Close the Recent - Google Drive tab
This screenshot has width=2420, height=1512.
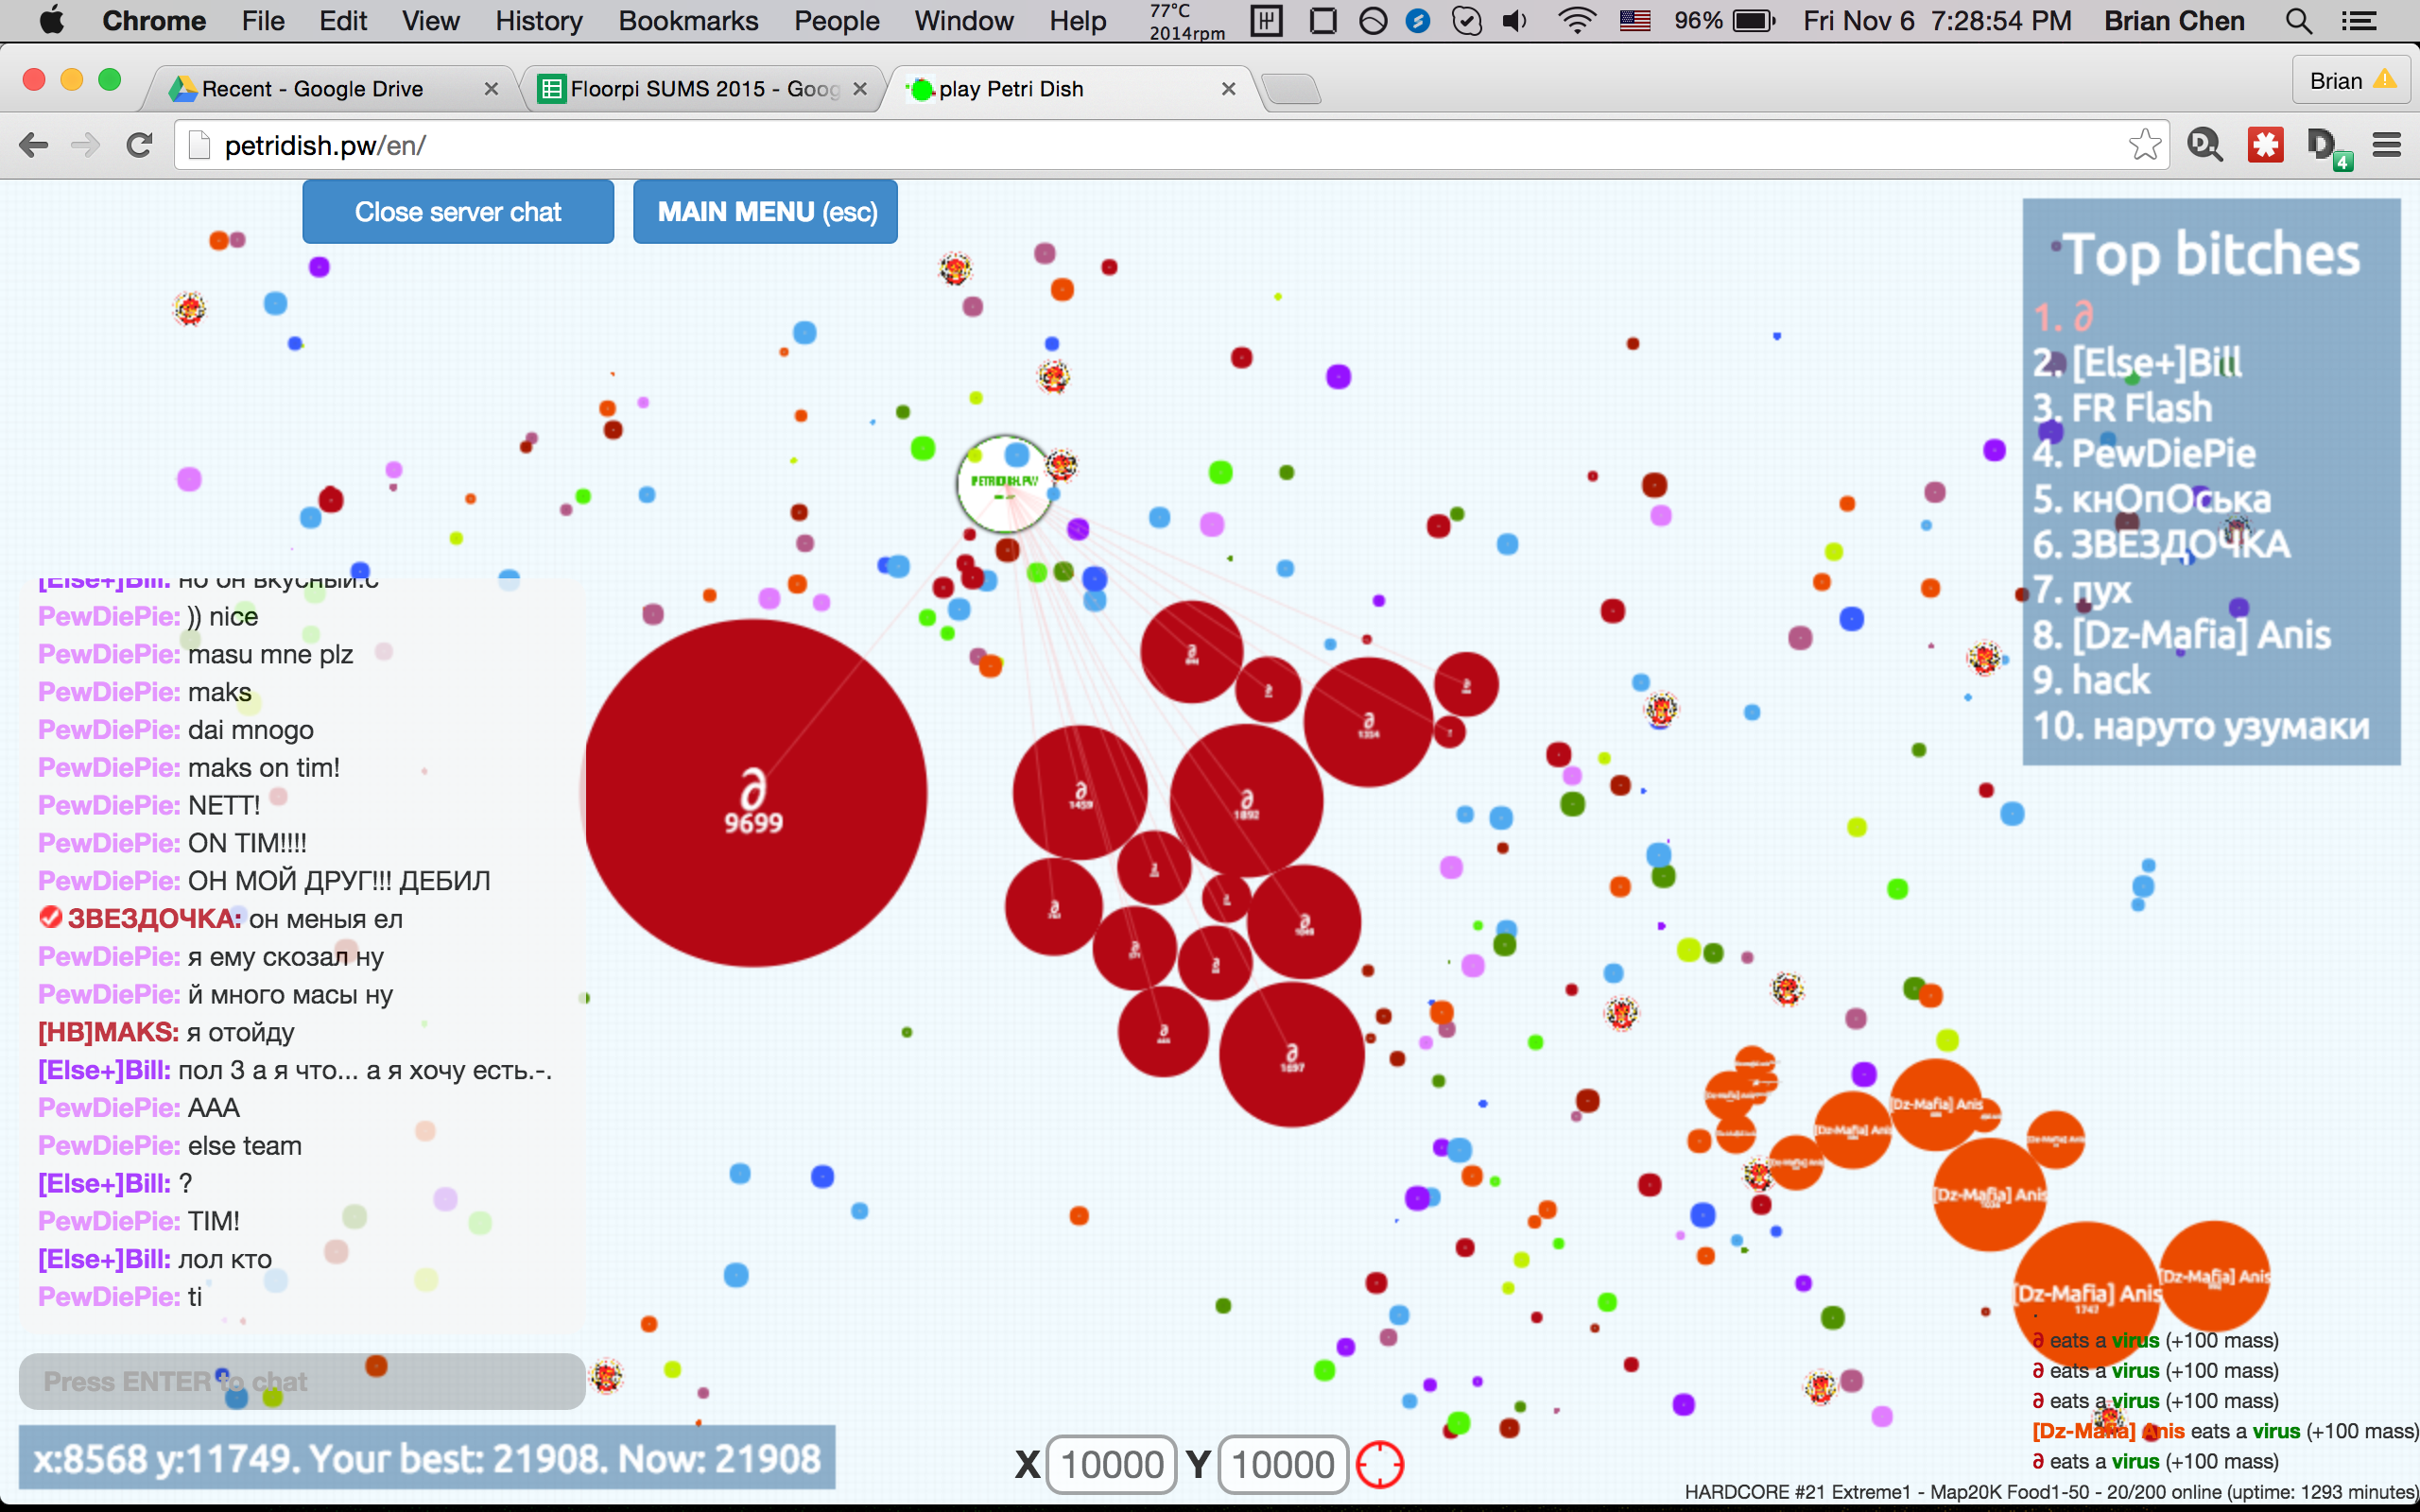pyautogui.click(x=491, y=89)
